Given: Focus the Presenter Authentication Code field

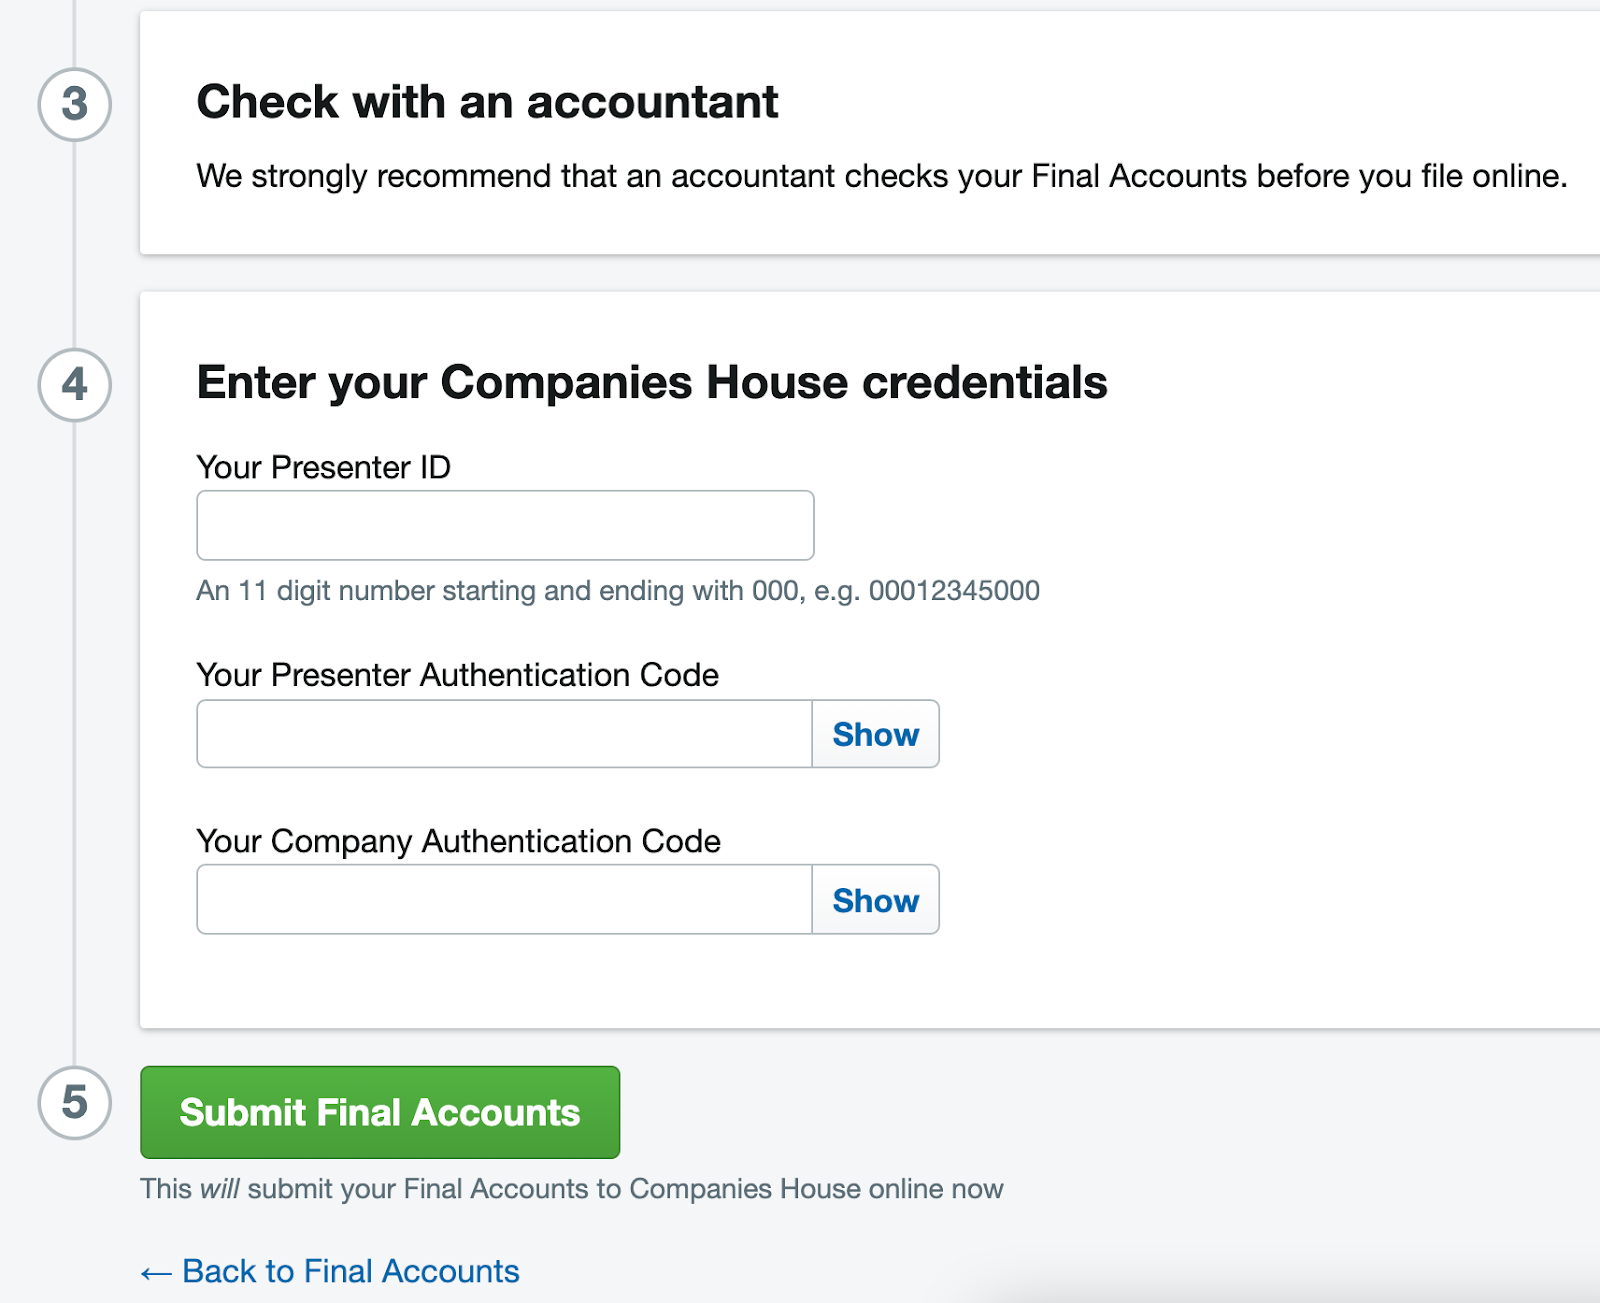Looking at the screenshot, I should click(504, 734).
